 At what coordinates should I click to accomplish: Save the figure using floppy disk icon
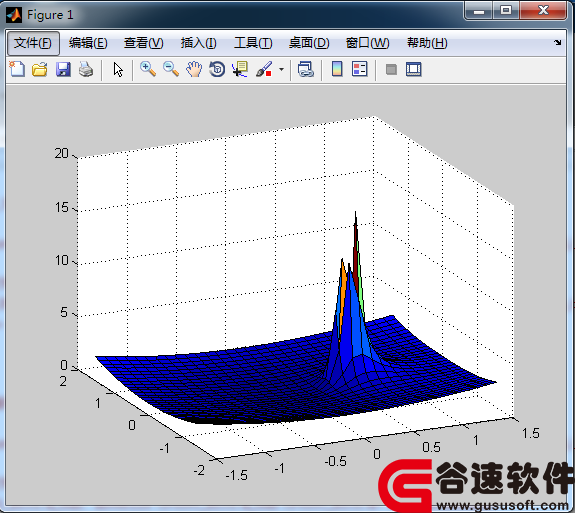63,69
